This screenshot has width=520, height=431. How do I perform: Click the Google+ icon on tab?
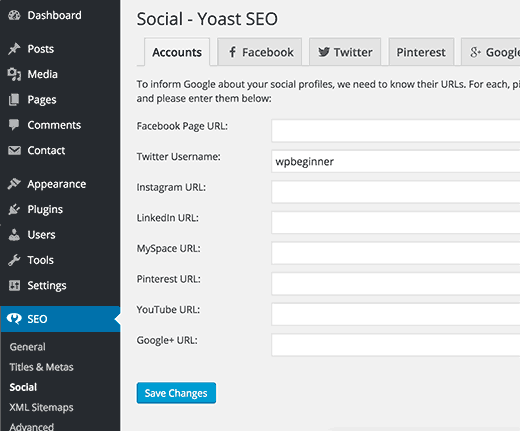475,52
